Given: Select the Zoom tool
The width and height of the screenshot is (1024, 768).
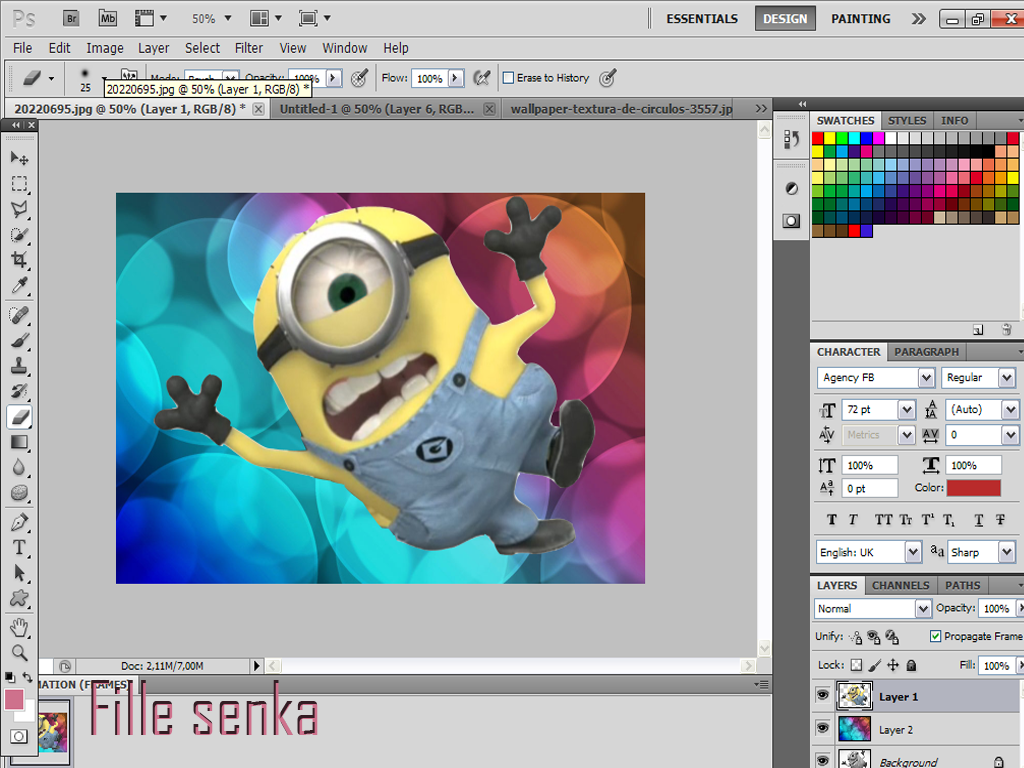Looking at the screenshot, I should pyautogui.click(x=19, y=652).
